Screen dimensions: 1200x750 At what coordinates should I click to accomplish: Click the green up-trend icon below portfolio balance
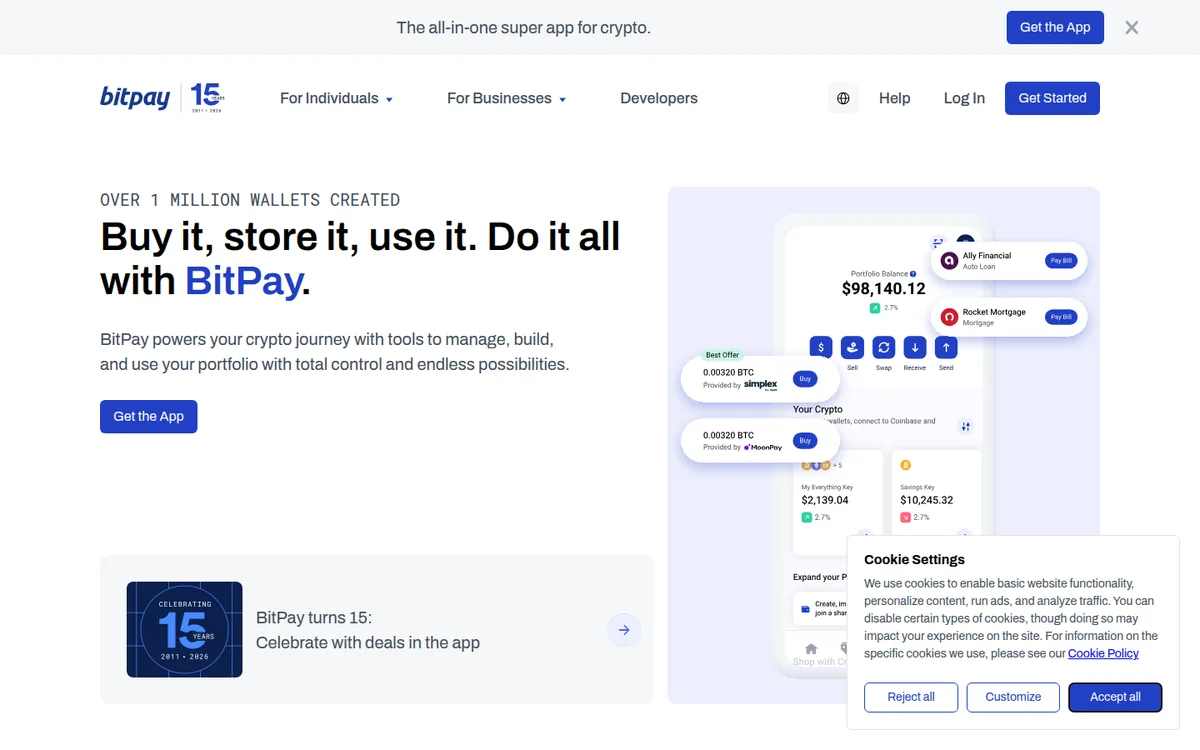point(875,308)
